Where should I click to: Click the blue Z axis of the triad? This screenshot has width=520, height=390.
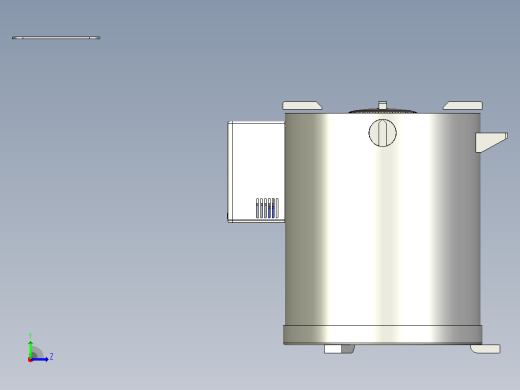(x=40, y=359)
